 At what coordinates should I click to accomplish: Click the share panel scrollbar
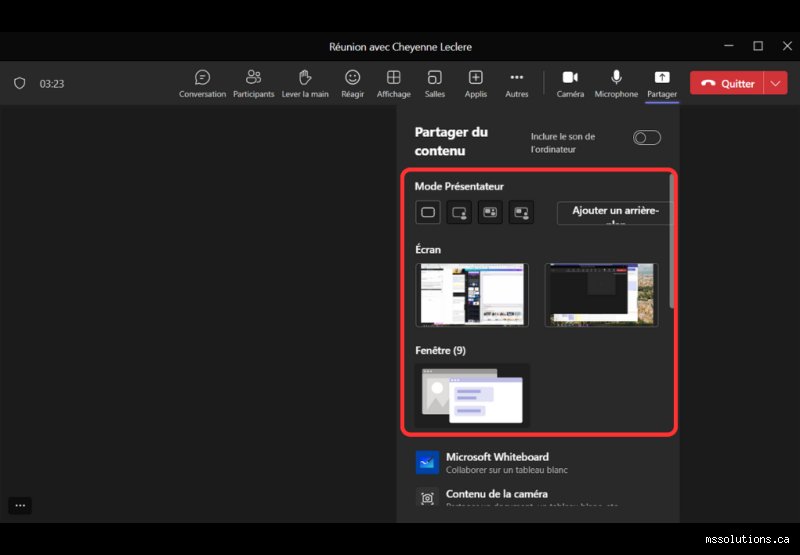[x=671, y=241]
